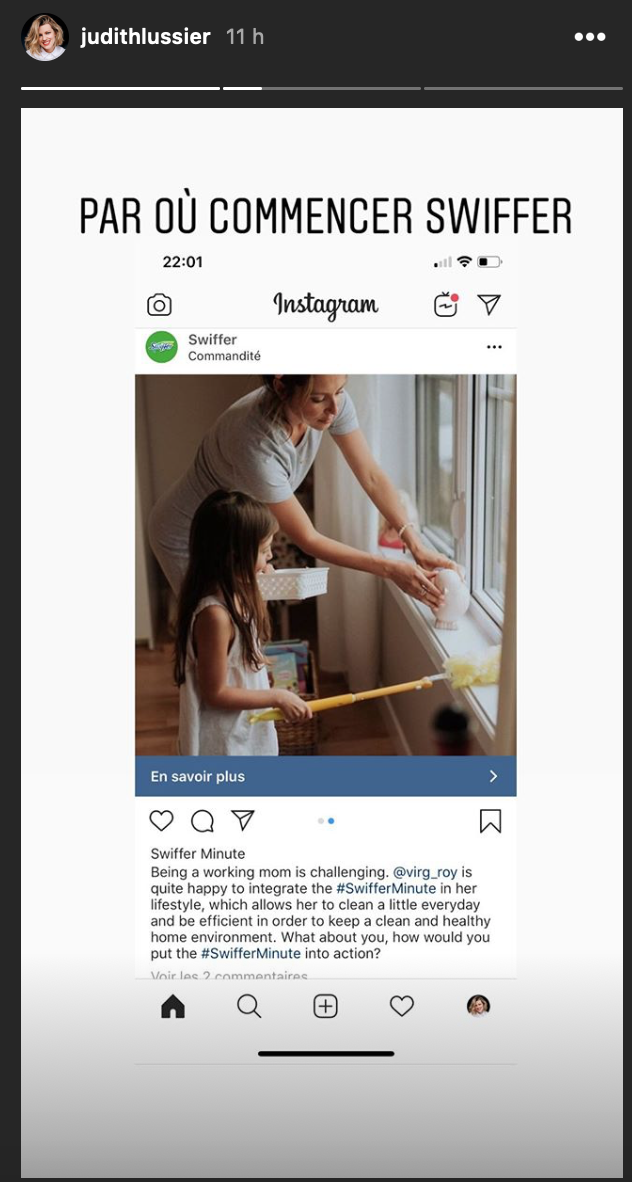Go to the Home tab icon
Screen dimensions: 632x1182
pos(173,1006)
